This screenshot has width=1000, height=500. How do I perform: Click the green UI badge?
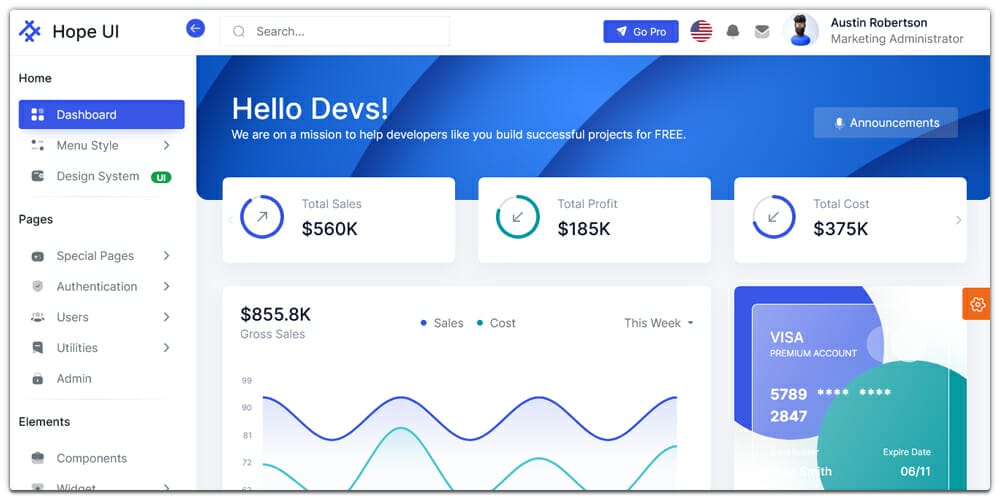pyautogui.click(x=161, y=177)
